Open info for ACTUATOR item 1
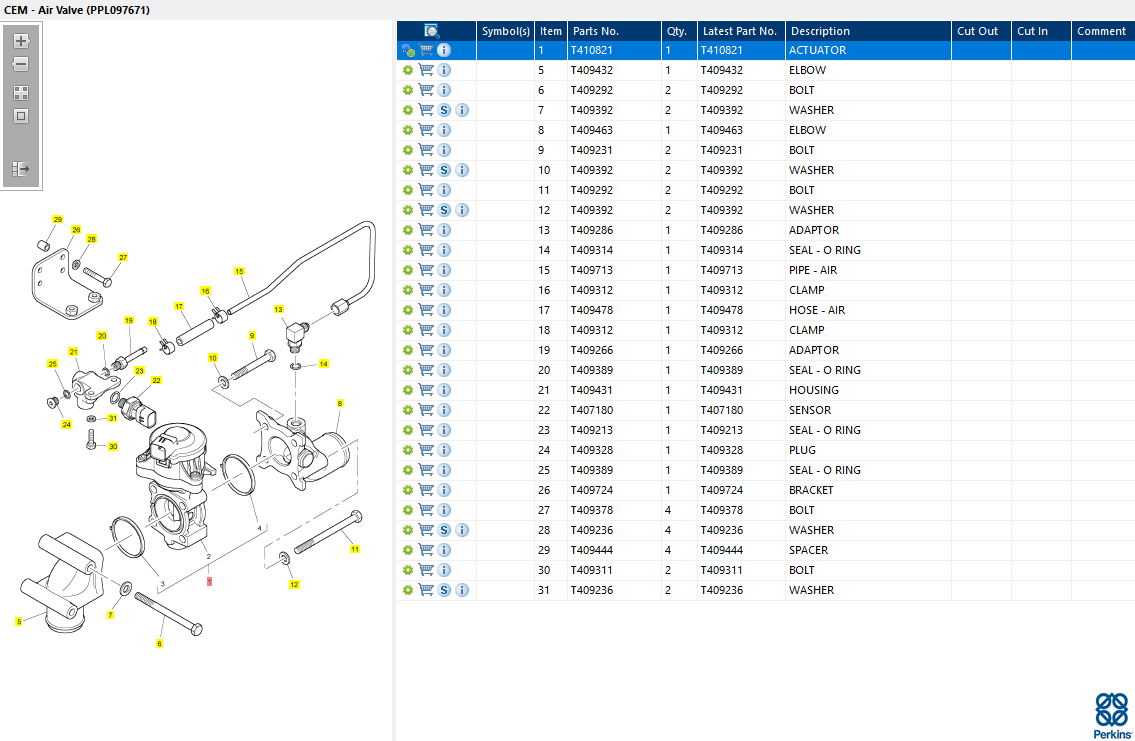This screenshot has width=1135, height=741. pos(444,50)
